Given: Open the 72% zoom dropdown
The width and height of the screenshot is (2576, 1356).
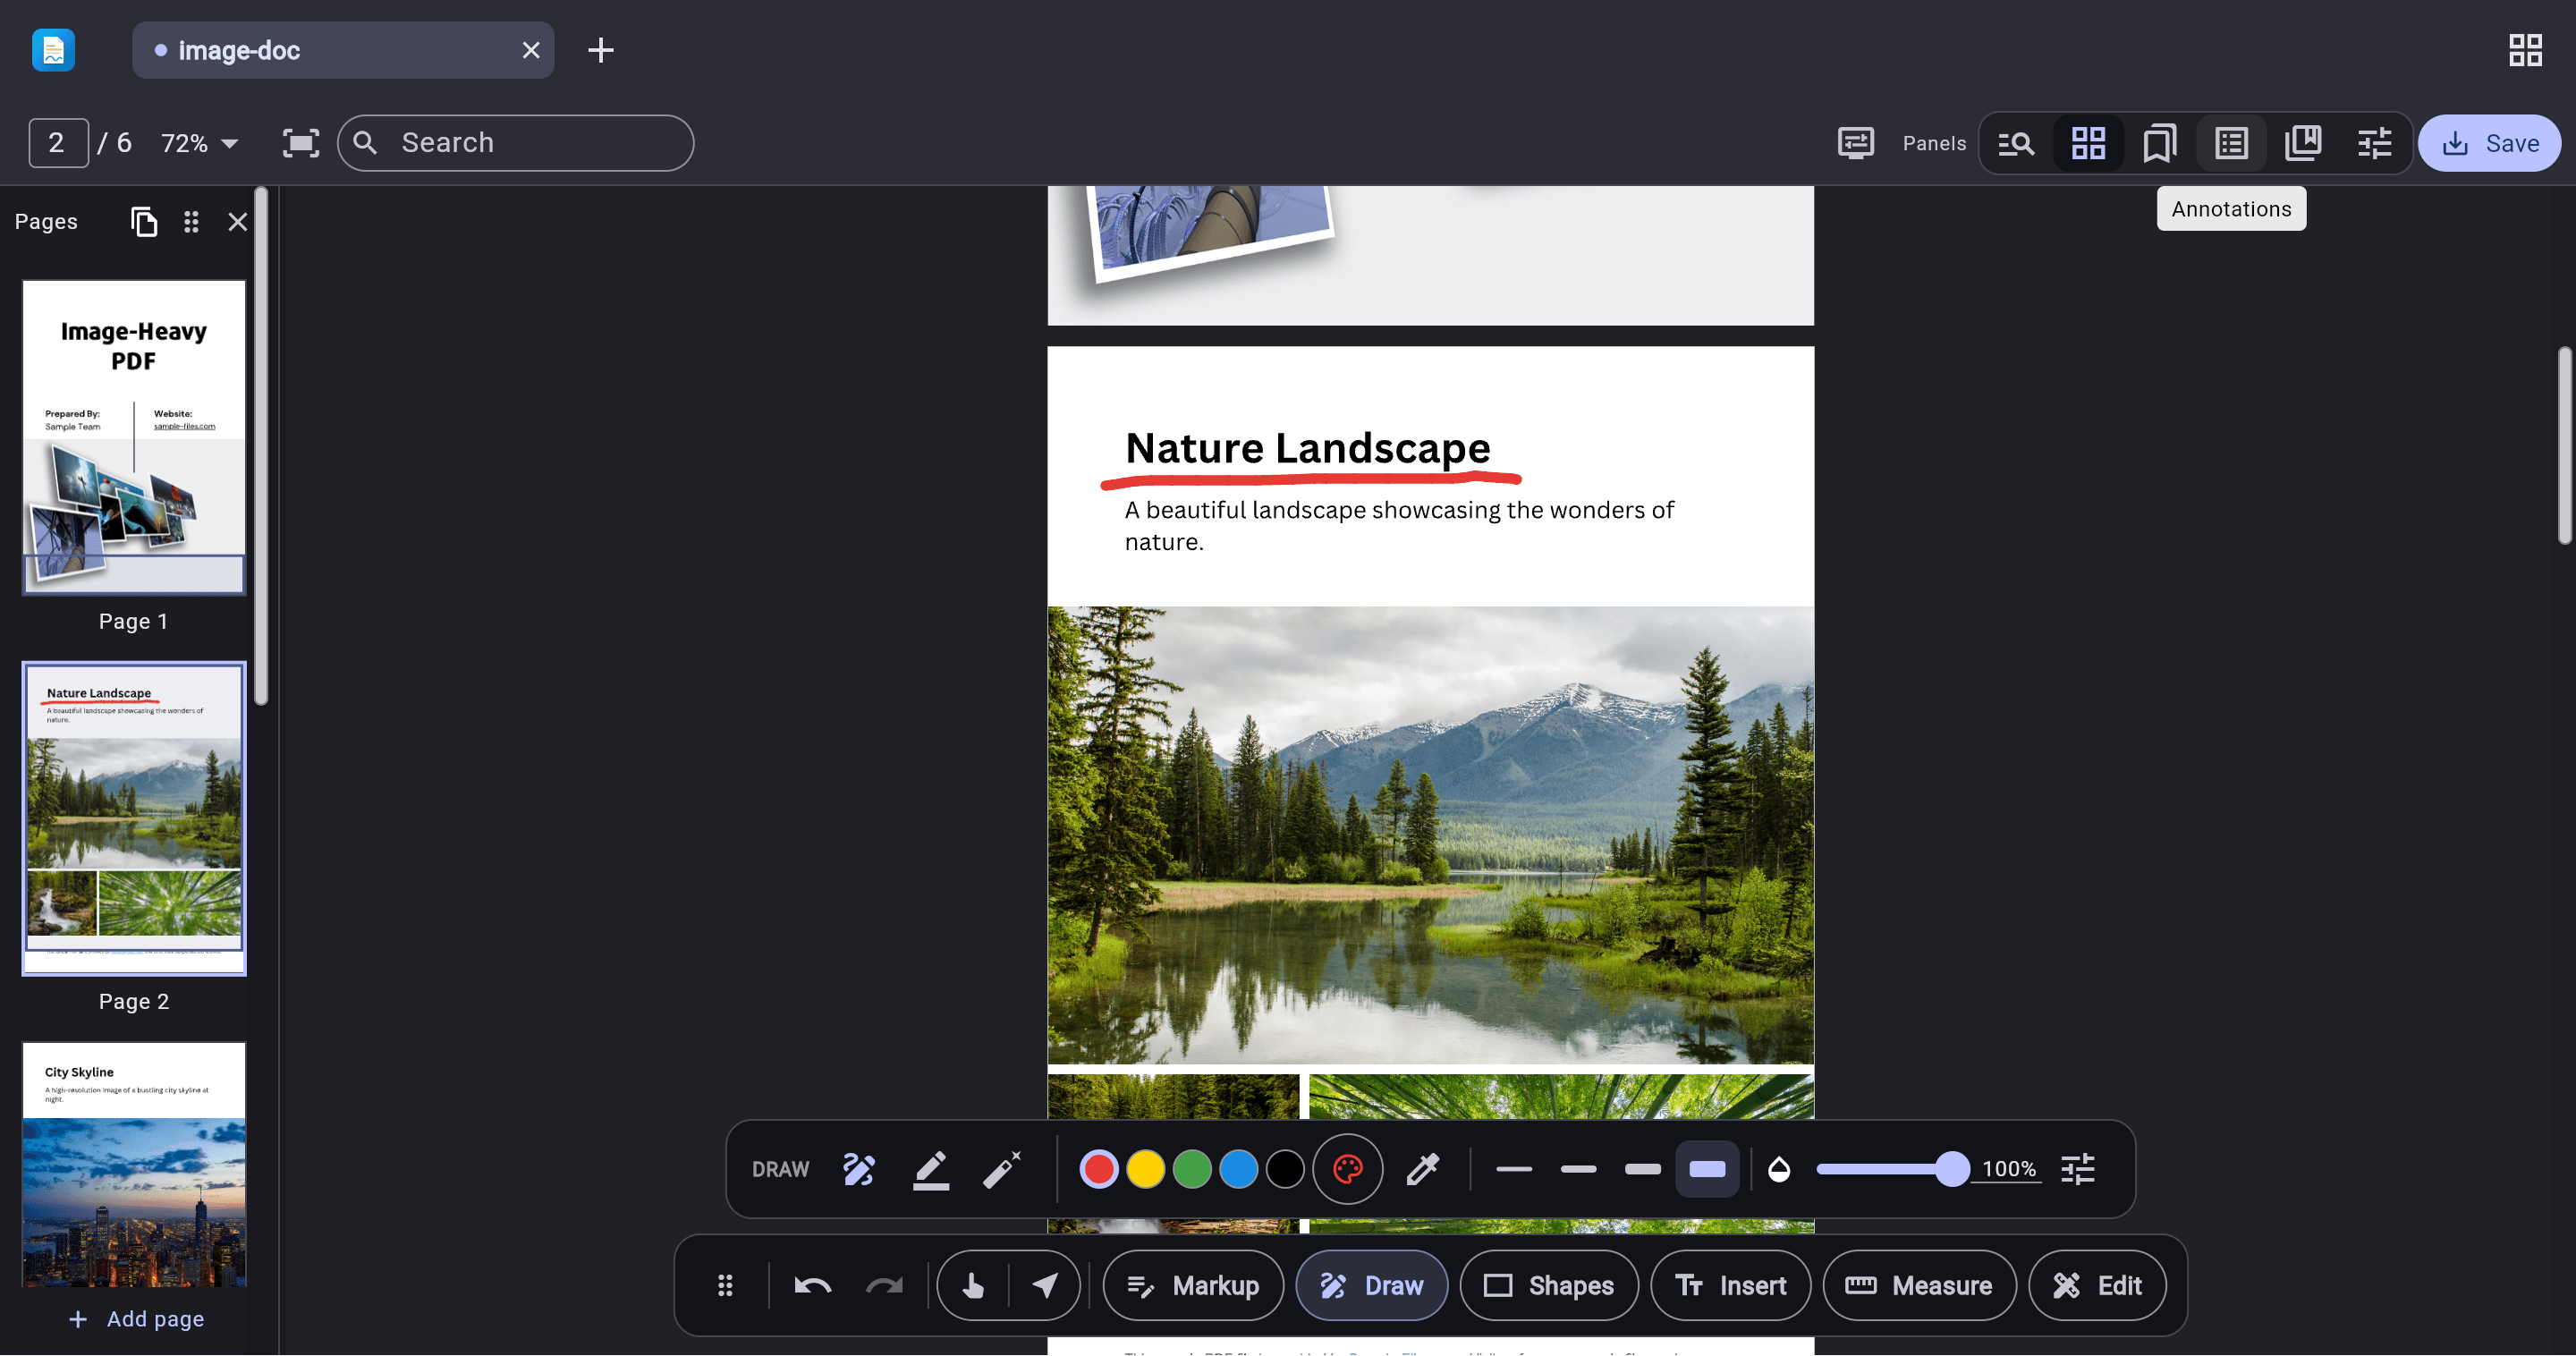Looking at the screenshot, I should click(200, 143).
